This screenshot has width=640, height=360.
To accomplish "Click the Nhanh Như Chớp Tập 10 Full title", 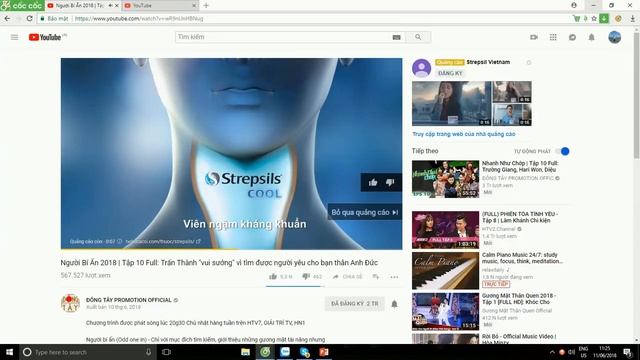I will coord(520,166).
